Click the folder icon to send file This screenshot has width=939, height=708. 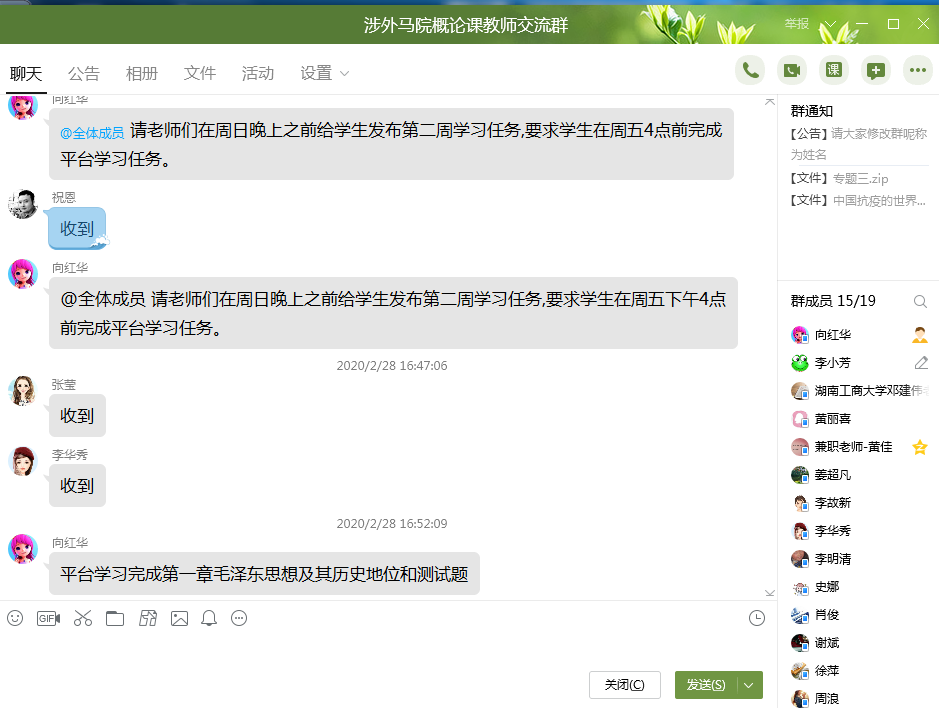click(115, 618)
